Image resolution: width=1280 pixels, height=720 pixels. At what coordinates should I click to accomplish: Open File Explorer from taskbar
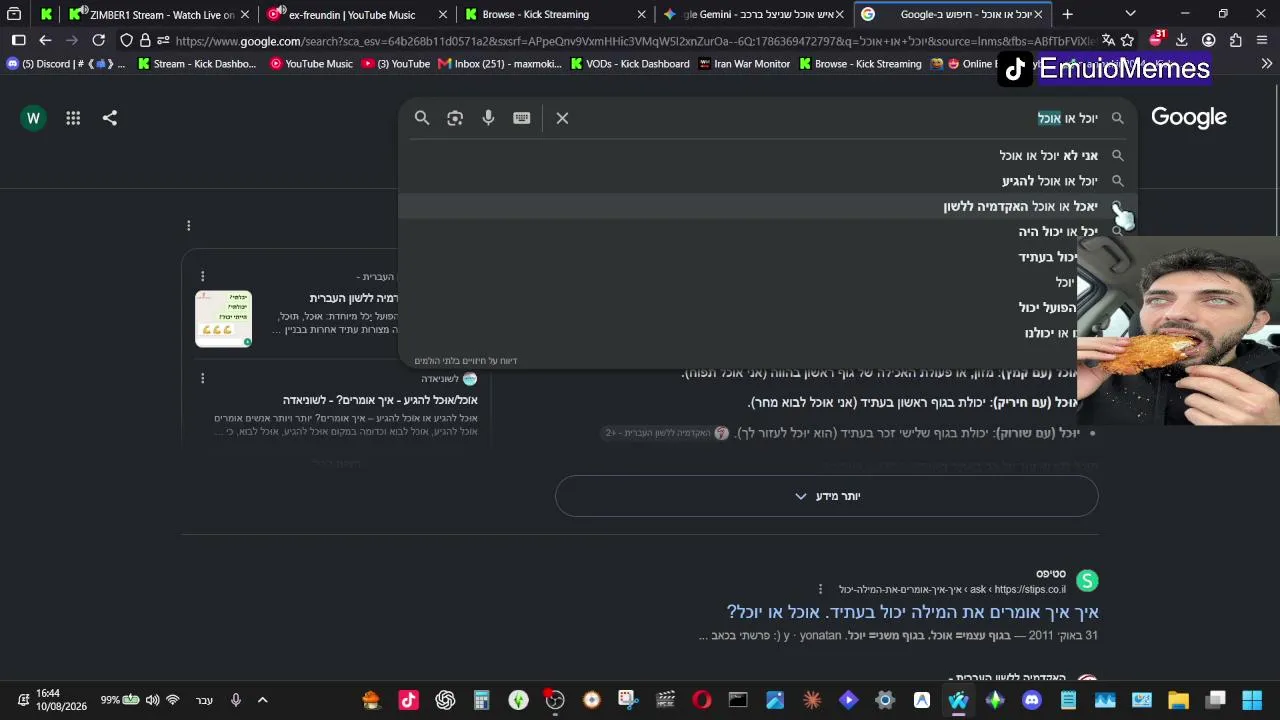[1178, 700]
